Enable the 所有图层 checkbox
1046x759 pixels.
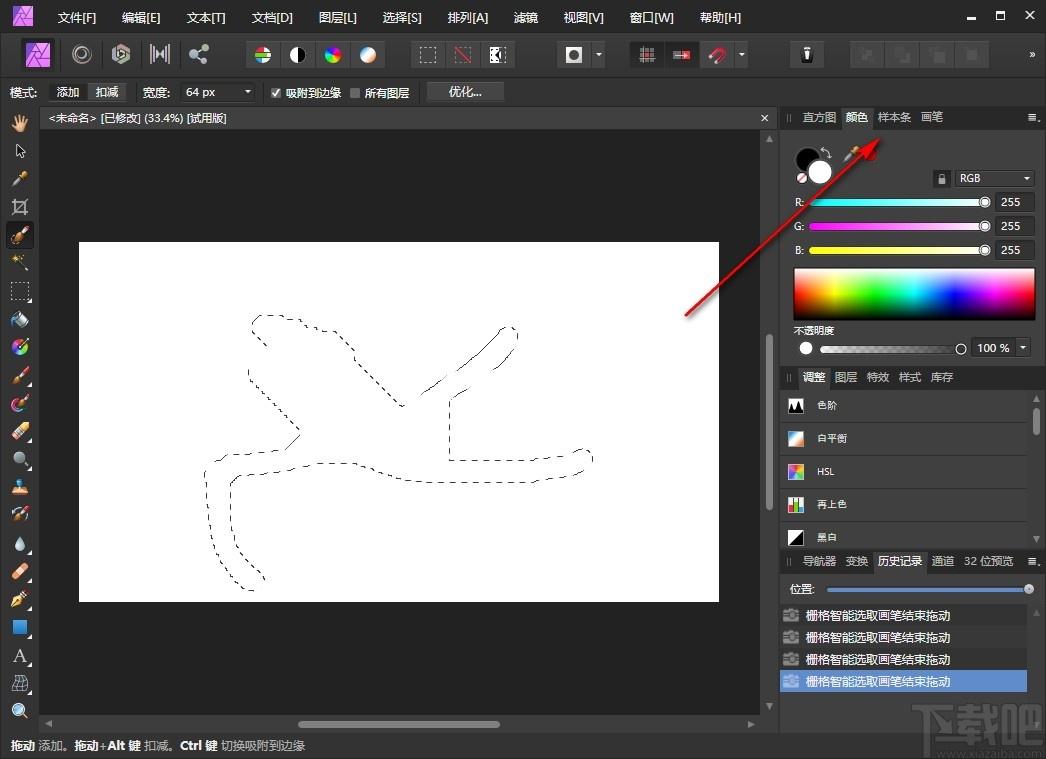click(355, 93)
